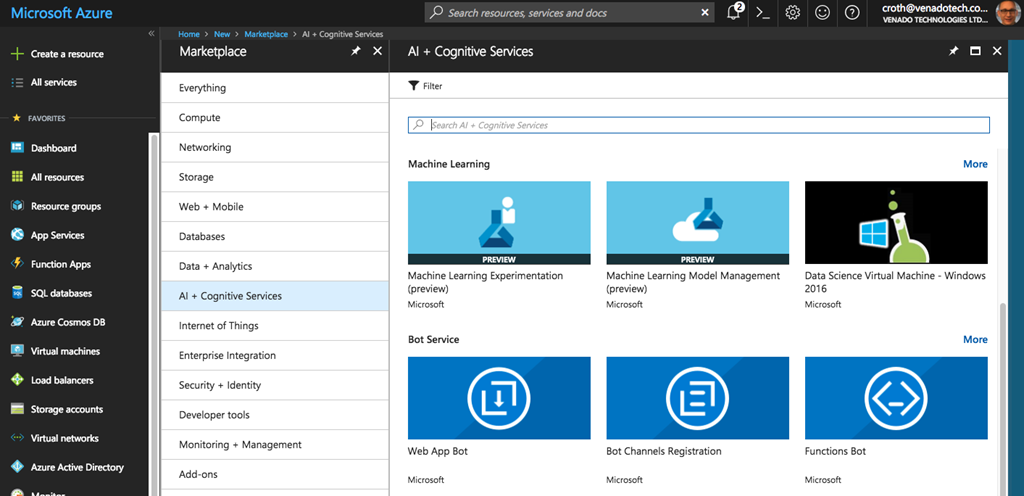Open the notifications bell icon
The image size is (1024, 496).
click(734, 12)
